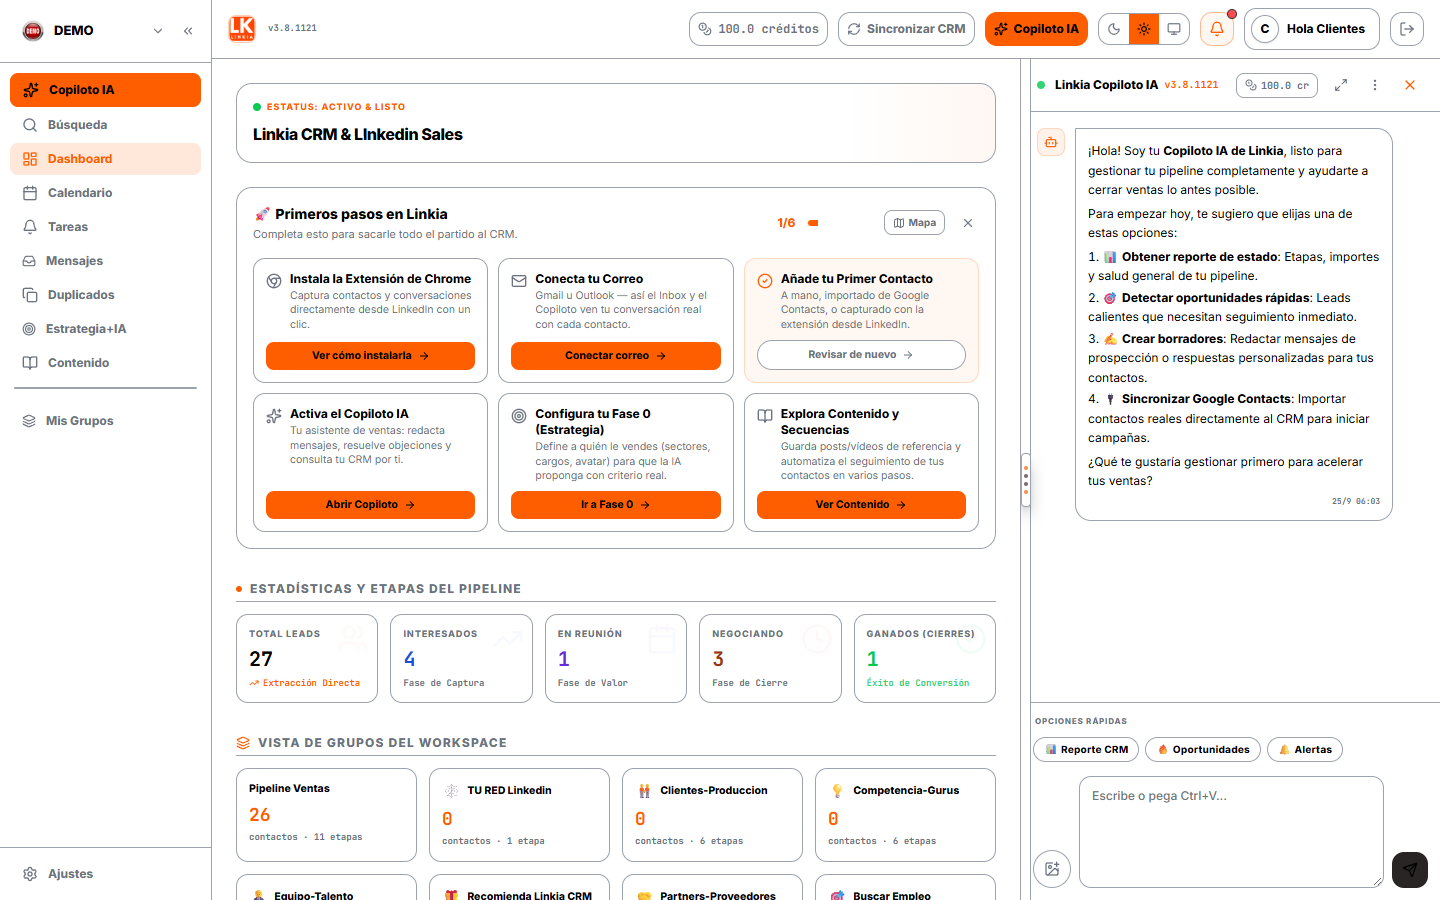
Task: Switch to system theme monitor toggle
Action: point(1174,29)
